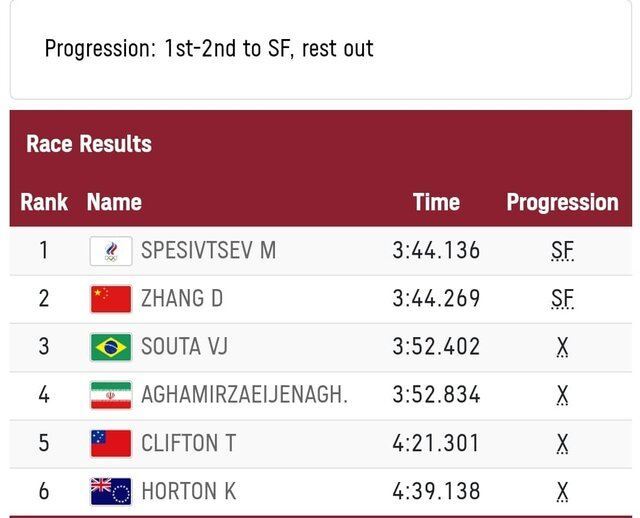
Task: Click the Cook Islands flag beside Horton K
Action: click(111, 491)
